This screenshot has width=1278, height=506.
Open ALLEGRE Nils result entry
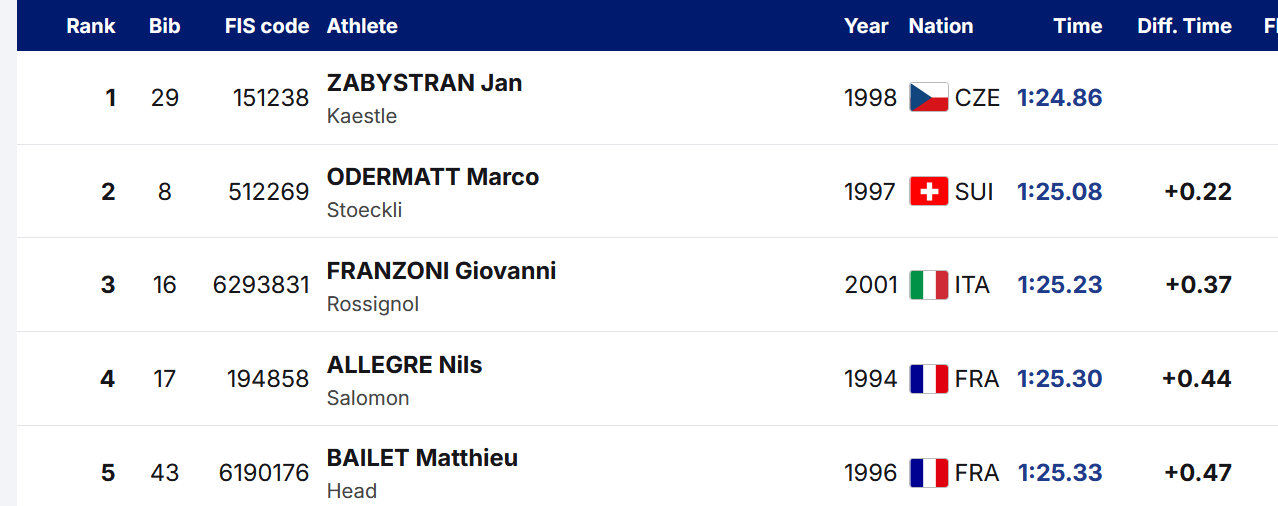click(404, 365)
